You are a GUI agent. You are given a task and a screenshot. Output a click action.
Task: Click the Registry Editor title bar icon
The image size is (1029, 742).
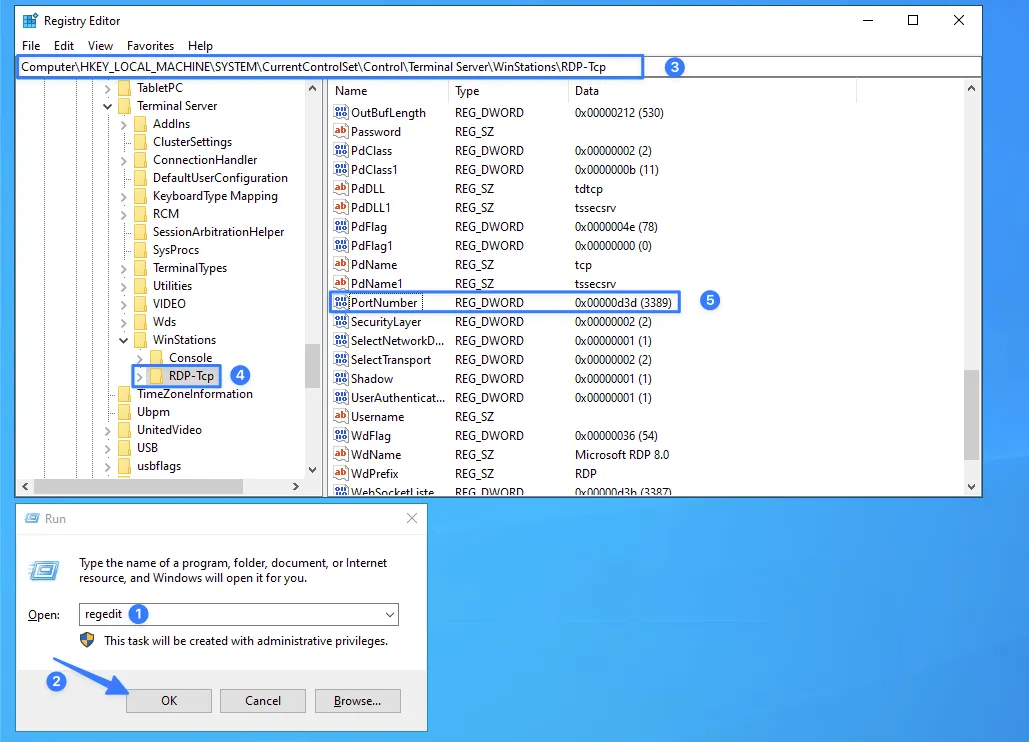(x=27, y=20)
